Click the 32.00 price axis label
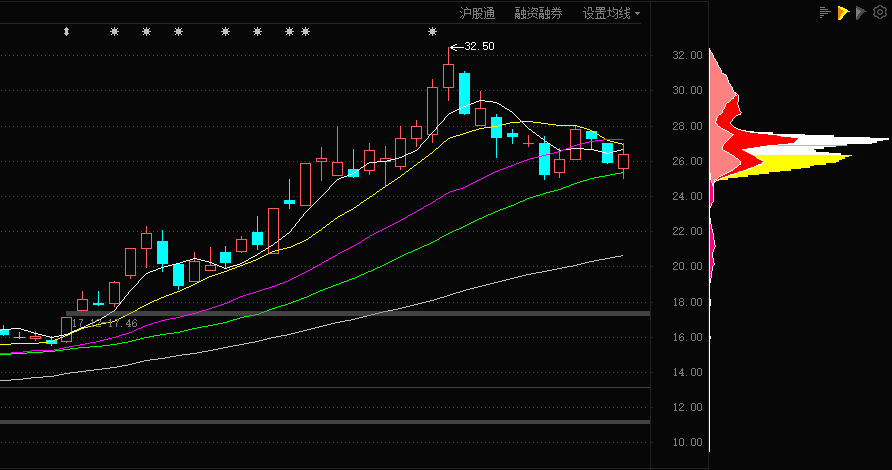This screenshot has width=892, height=470. [687, 55]
